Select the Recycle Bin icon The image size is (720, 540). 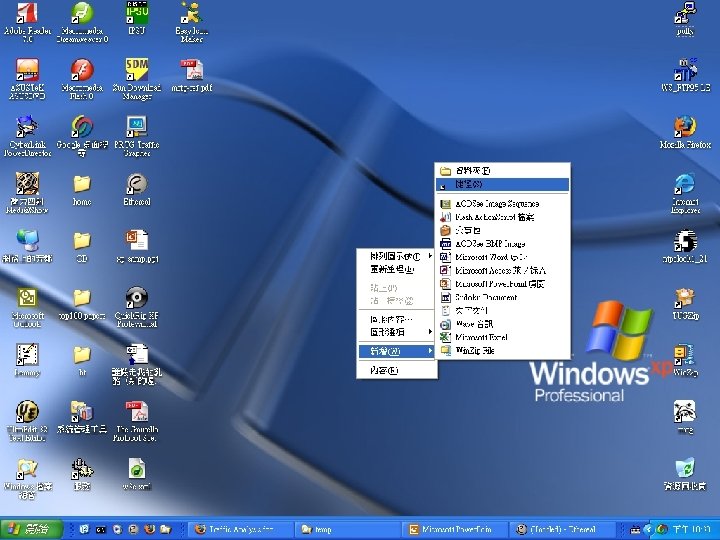pyautogui.click(x=685, y=474)
